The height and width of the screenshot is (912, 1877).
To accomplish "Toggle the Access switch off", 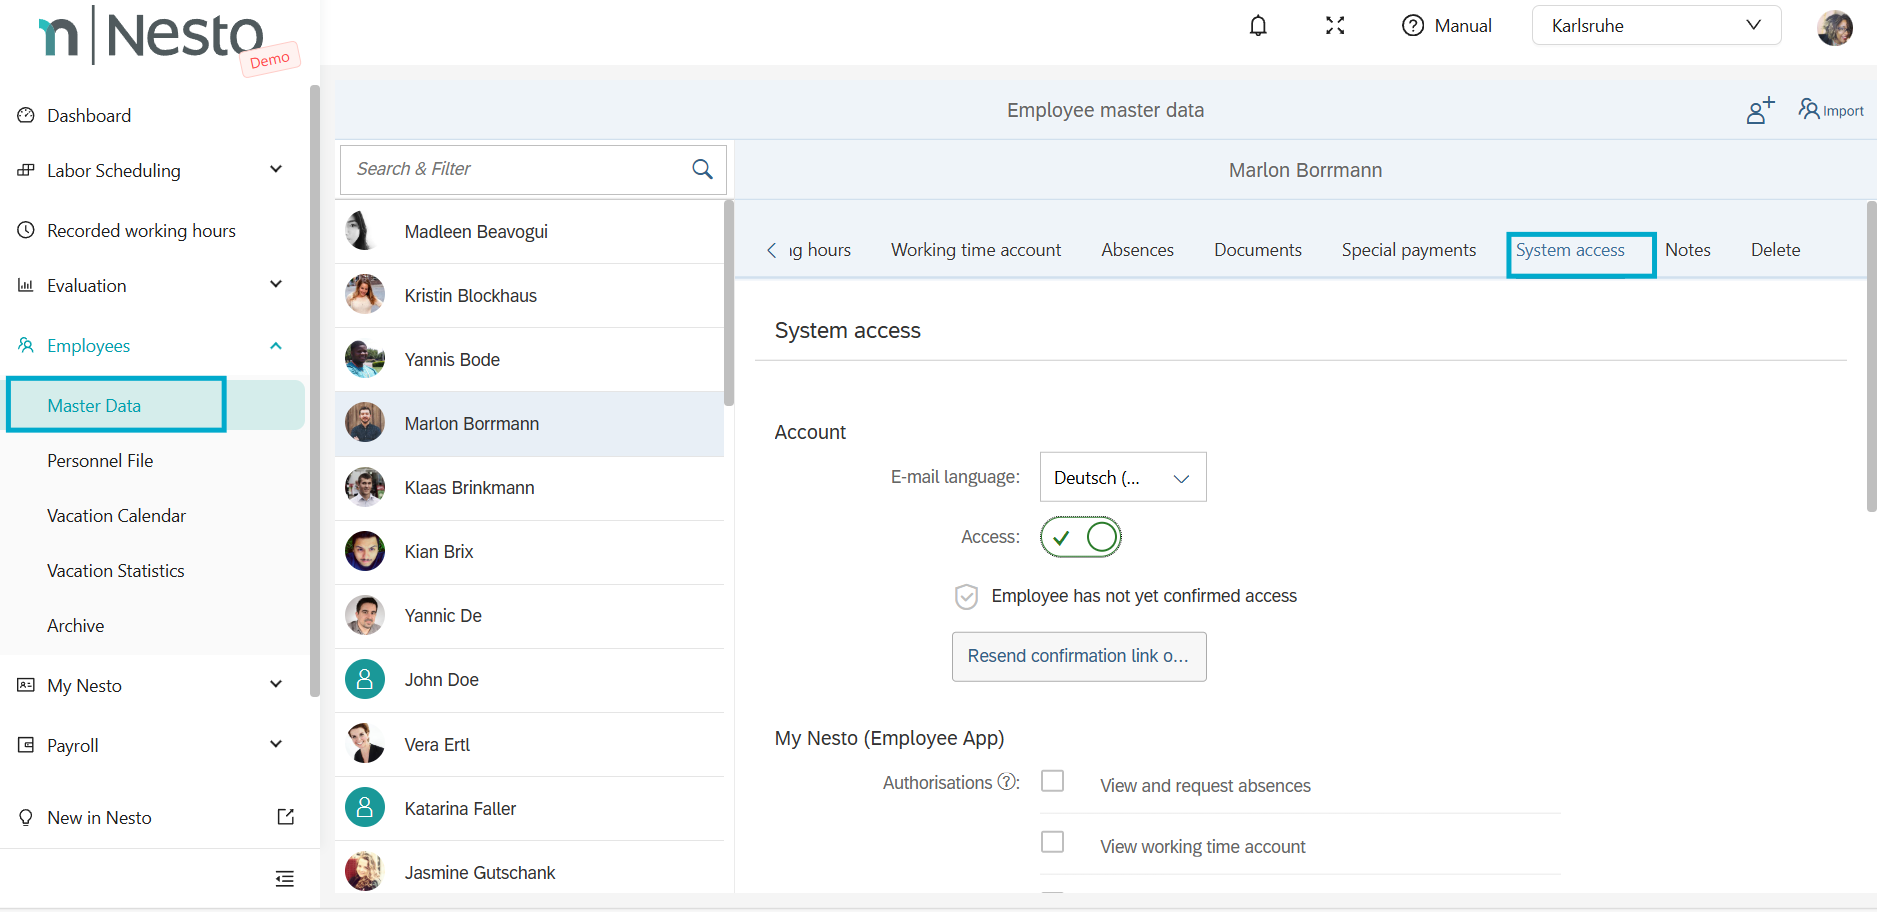I will click(1080, 538).
